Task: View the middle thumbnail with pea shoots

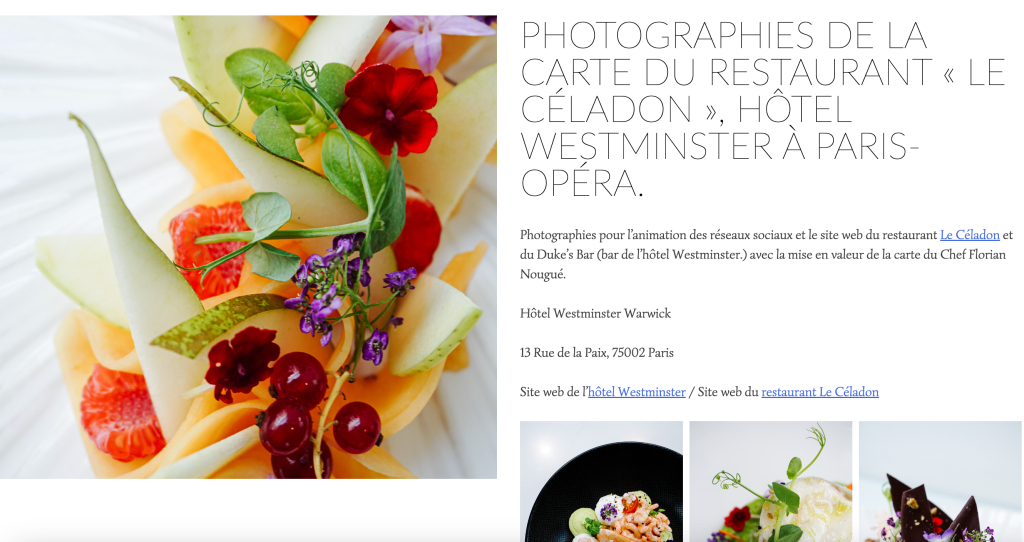Action: tap(771, 481)
